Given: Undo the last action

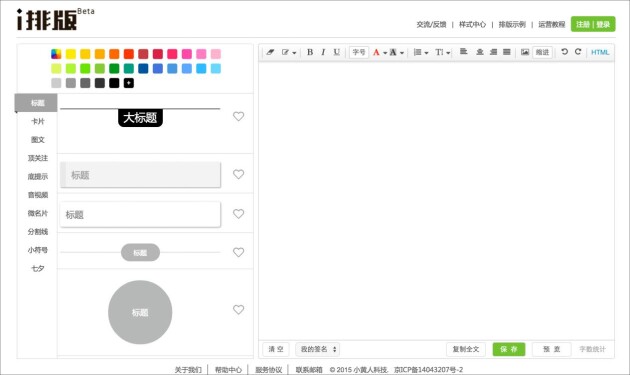Looking at the screenshot, I should [565, 51].
